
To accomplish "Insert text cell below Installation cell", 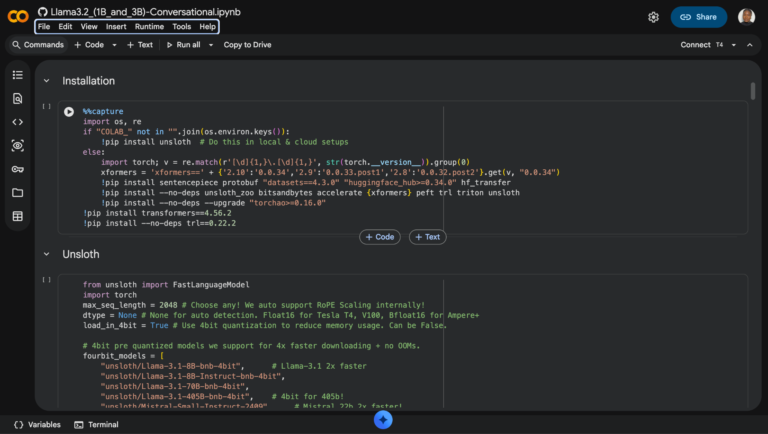I will 428,237.
